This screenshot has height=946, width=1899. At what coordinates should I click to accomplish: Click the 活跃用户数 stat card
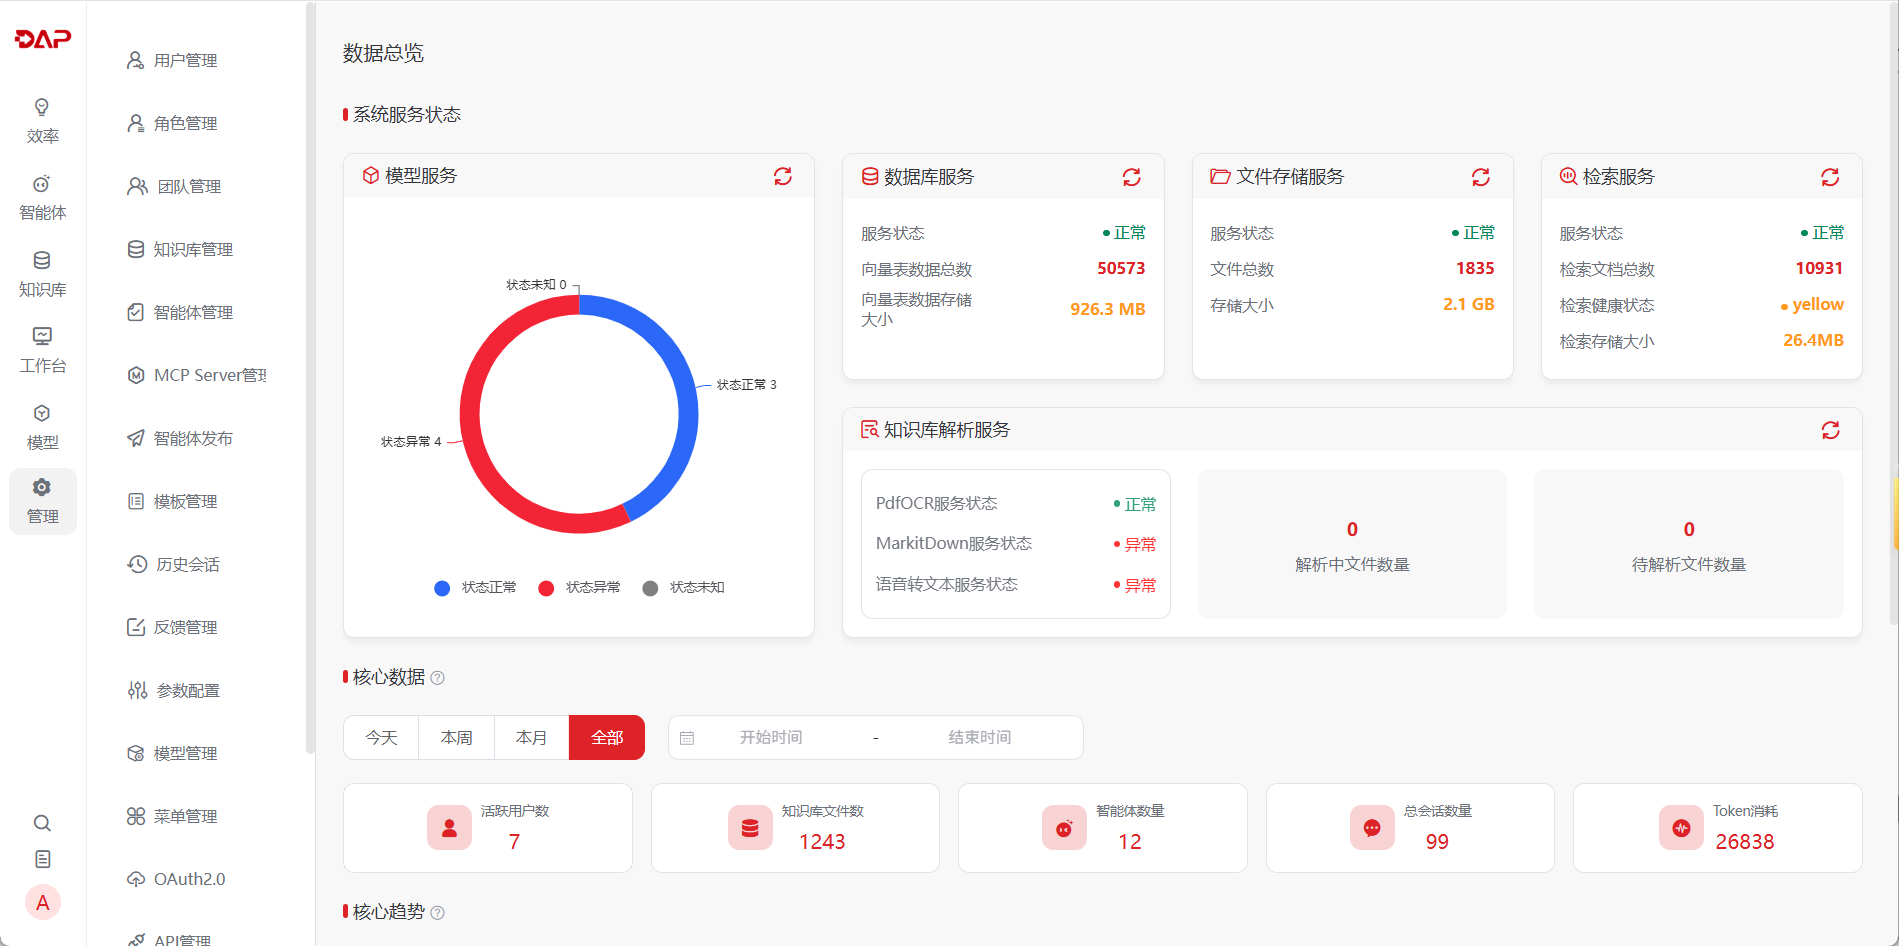click(x=488, y=828)
